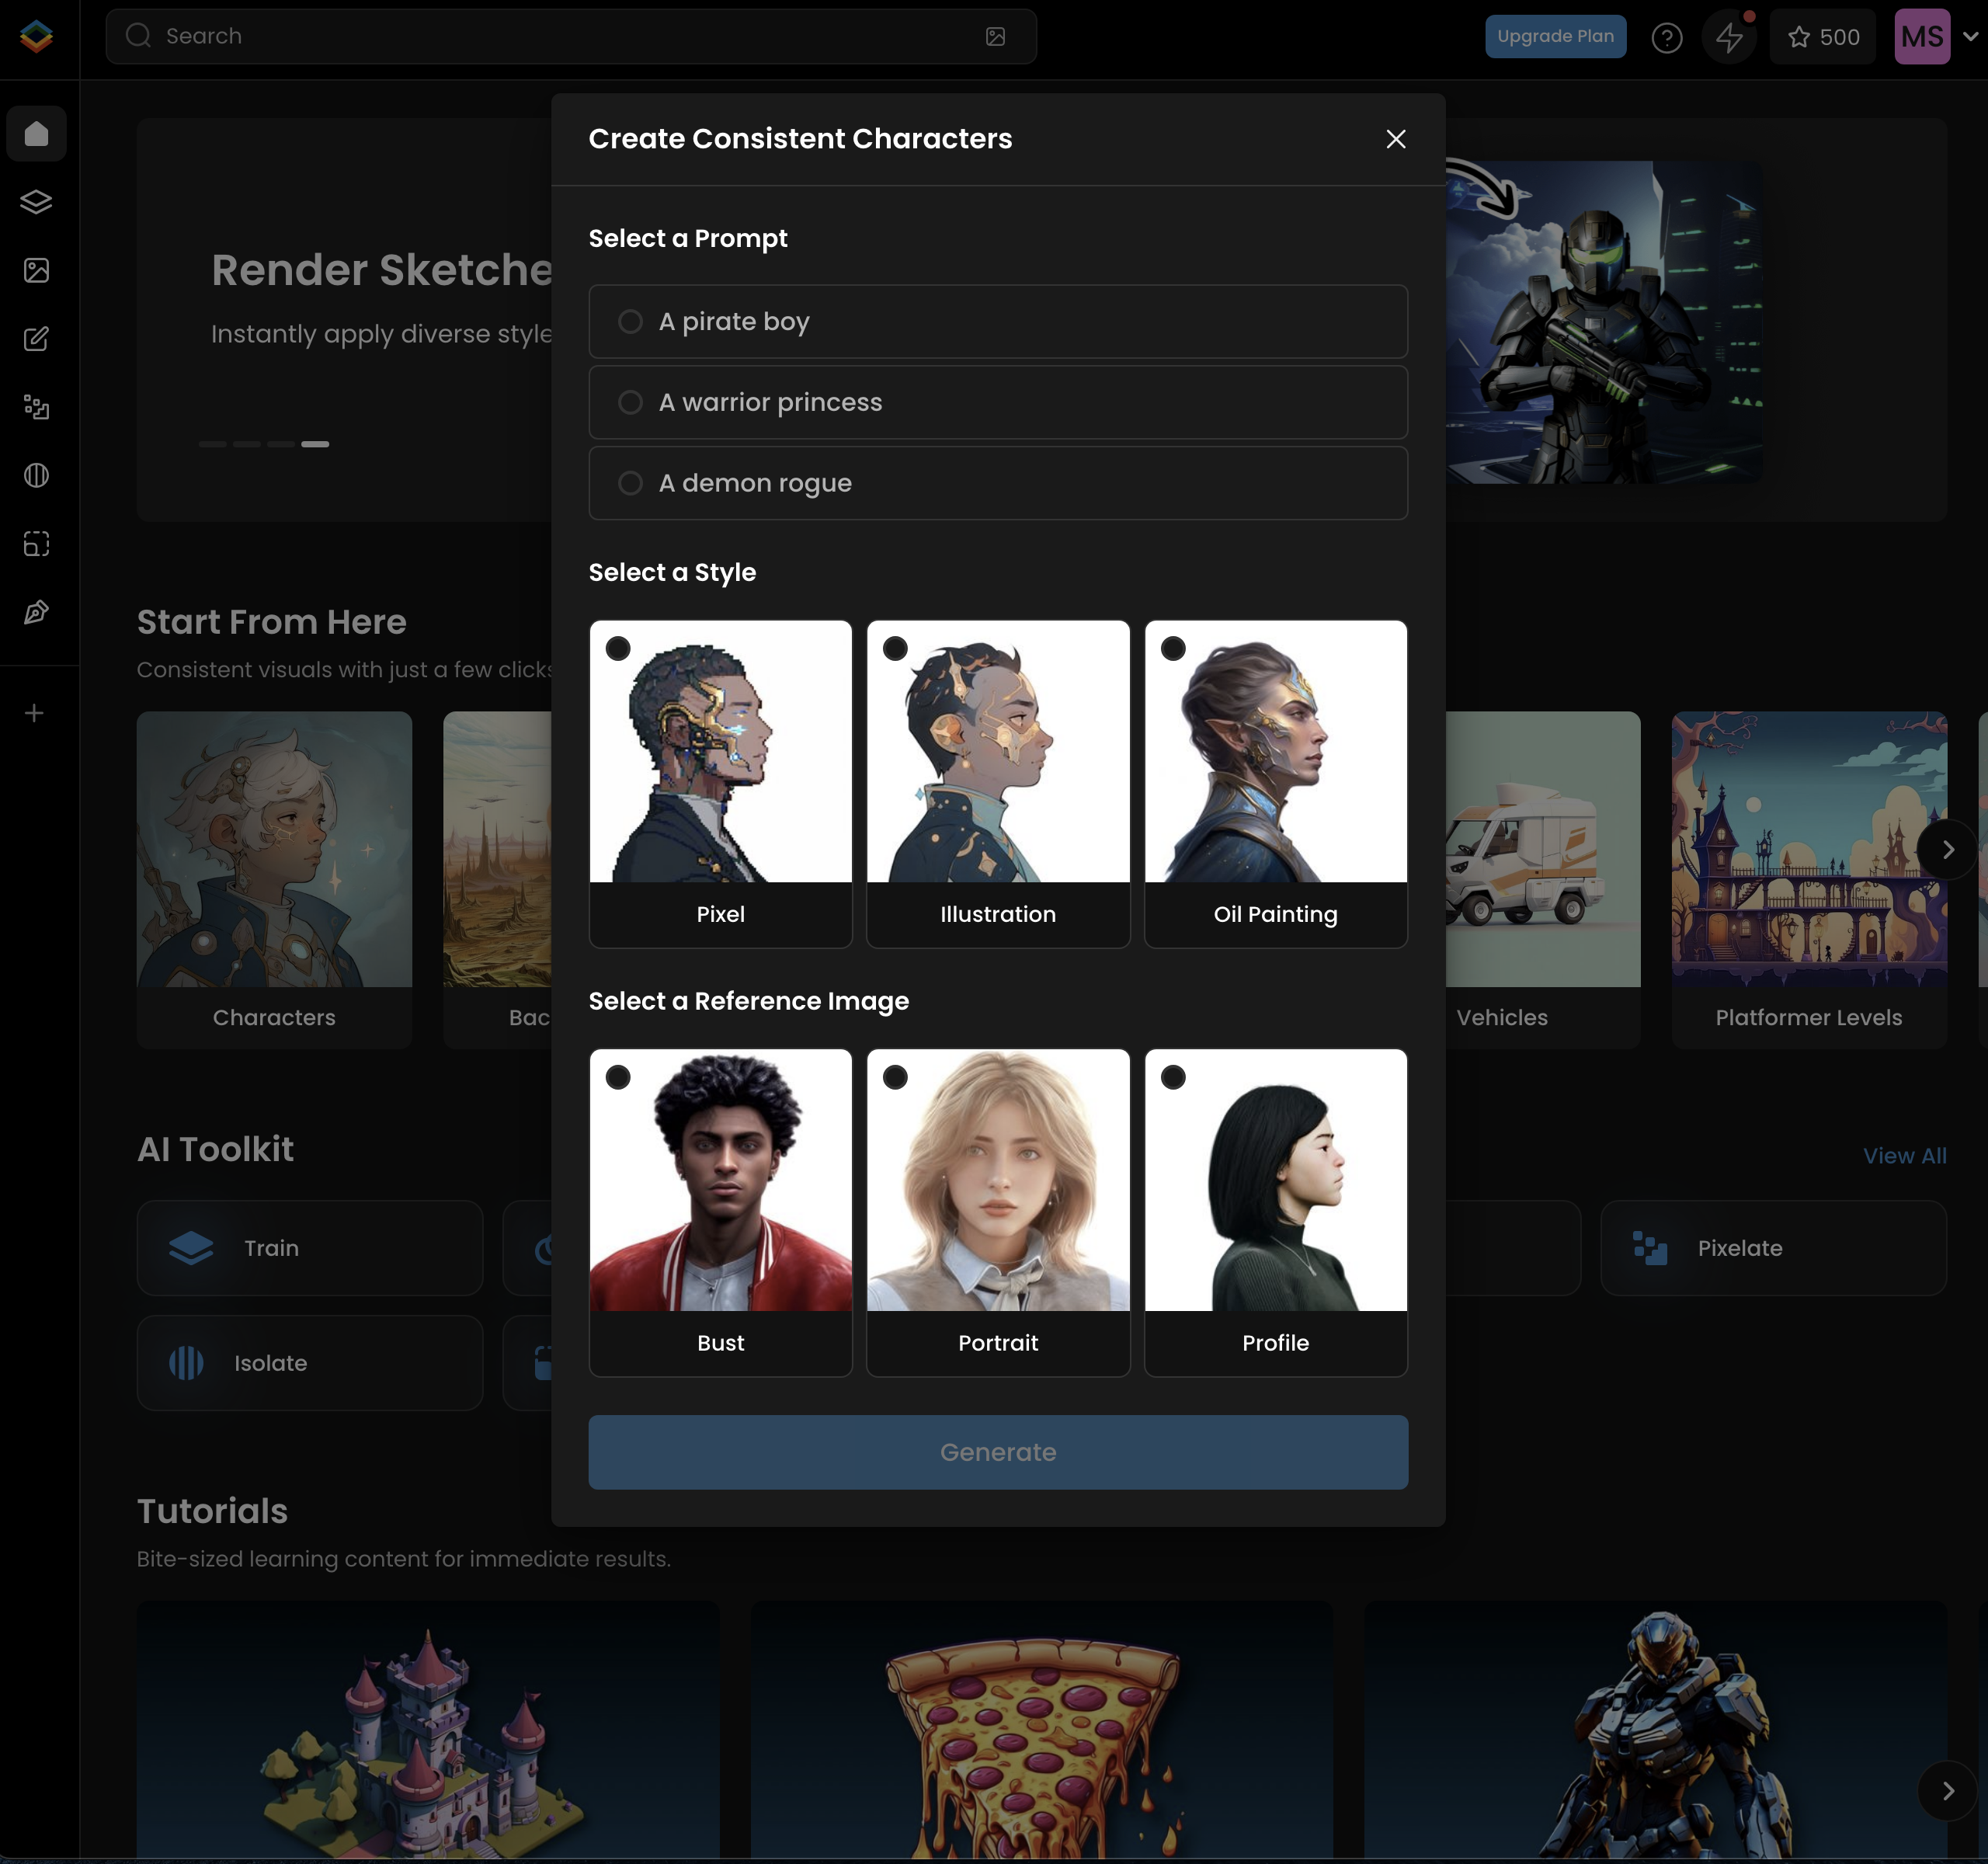Screen dimensions: 1988x1864
Task: Open the Canvas edit icon in sidebar
Action: pyautogui.click(x=36, y=338)
